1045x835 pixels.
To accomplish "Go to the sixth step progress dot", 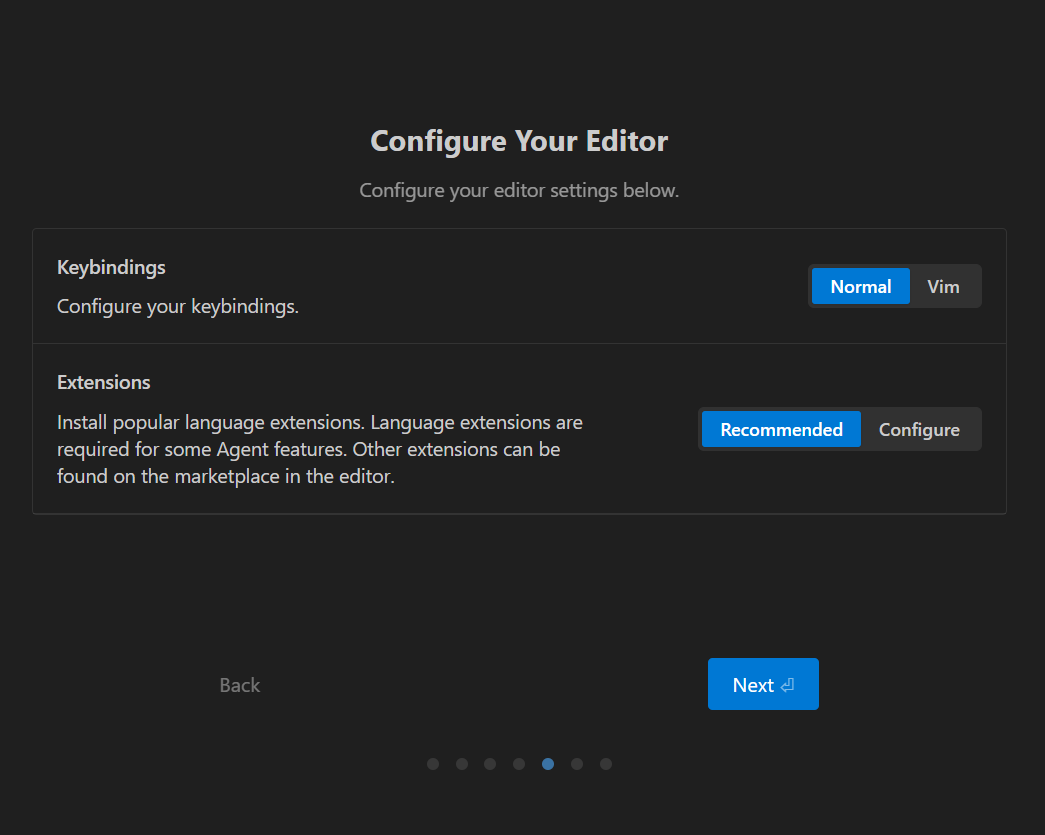I will point(577,764).
